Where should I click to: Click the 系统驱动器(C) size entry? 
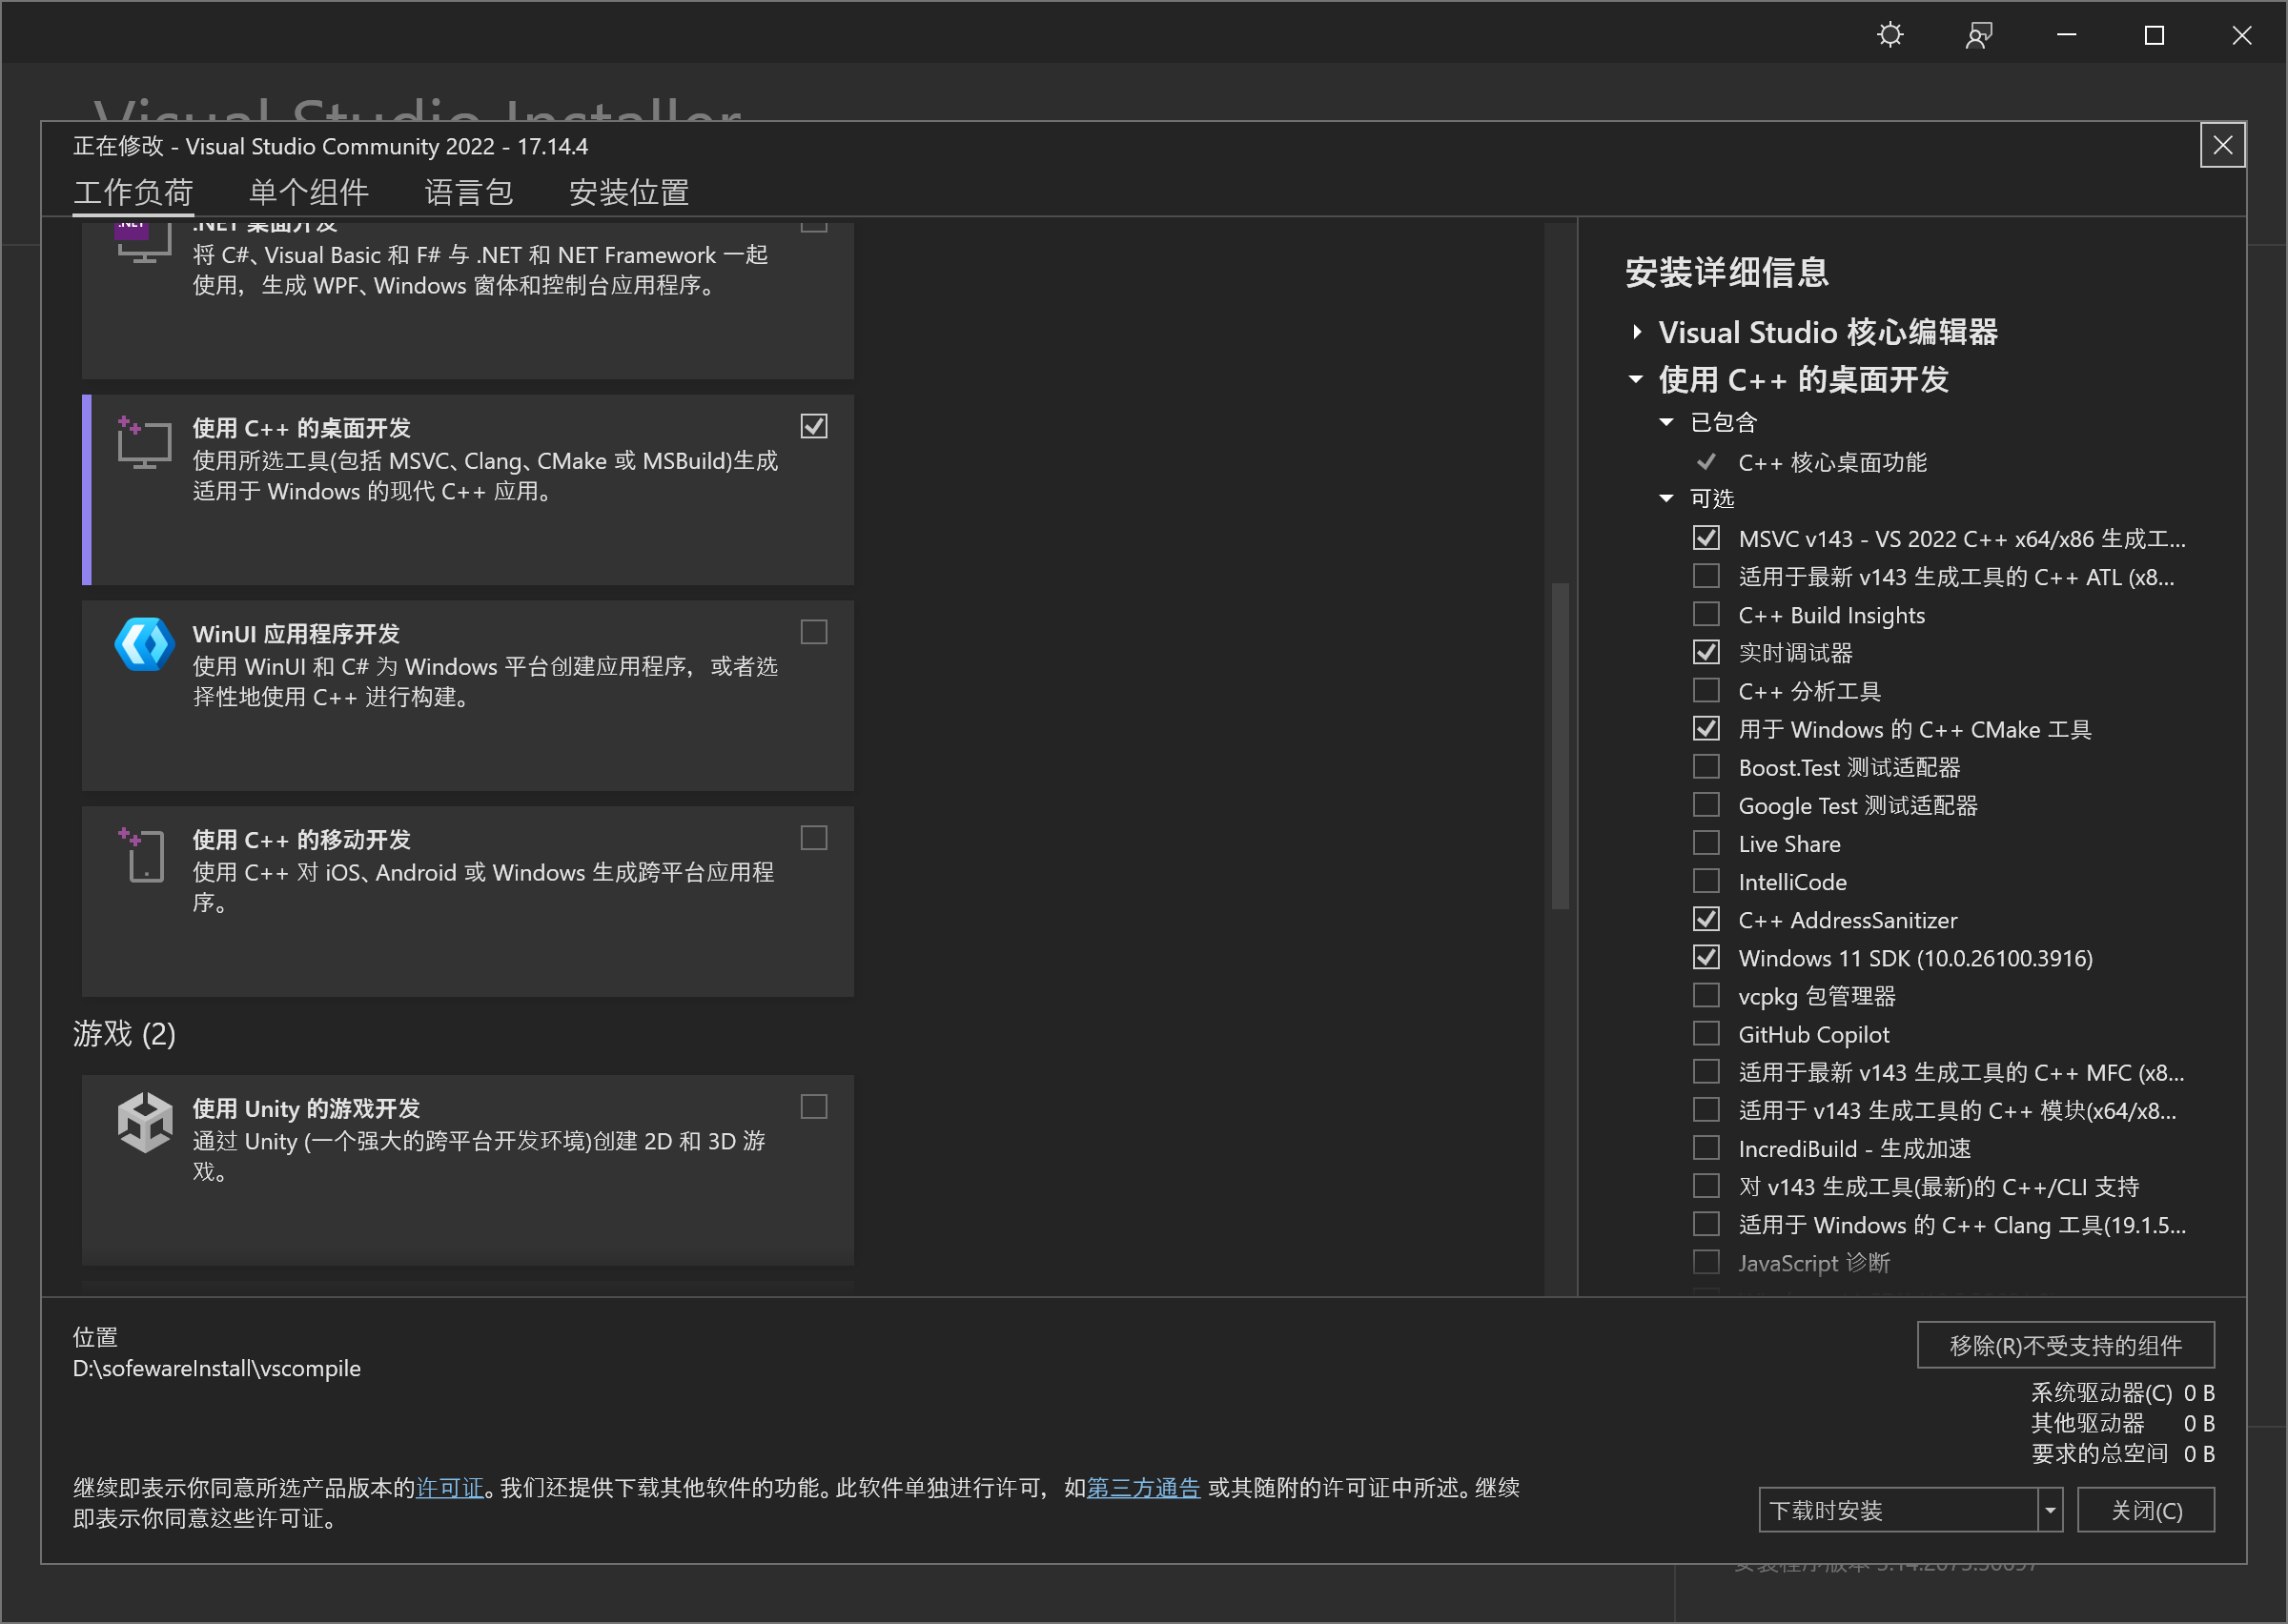[x=2123, y=1392]
